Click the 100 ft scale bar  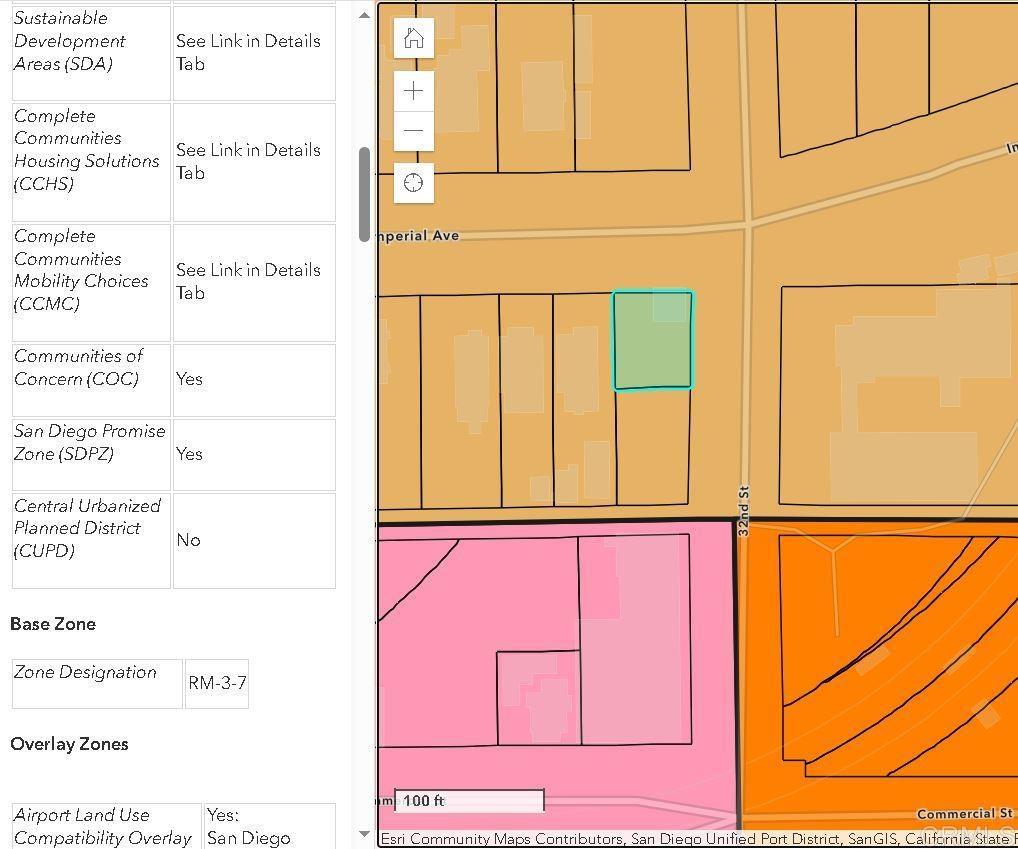469,801
